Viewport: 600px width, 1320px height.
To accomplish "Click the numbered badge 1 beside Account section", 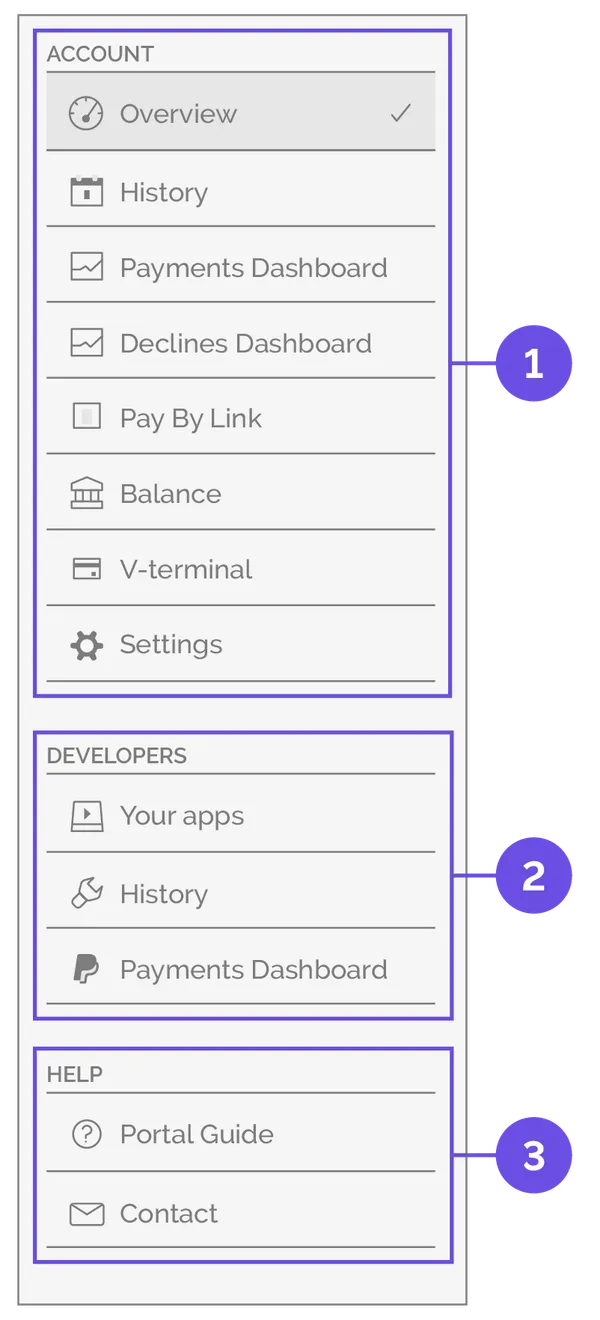I will pos(532,363).
